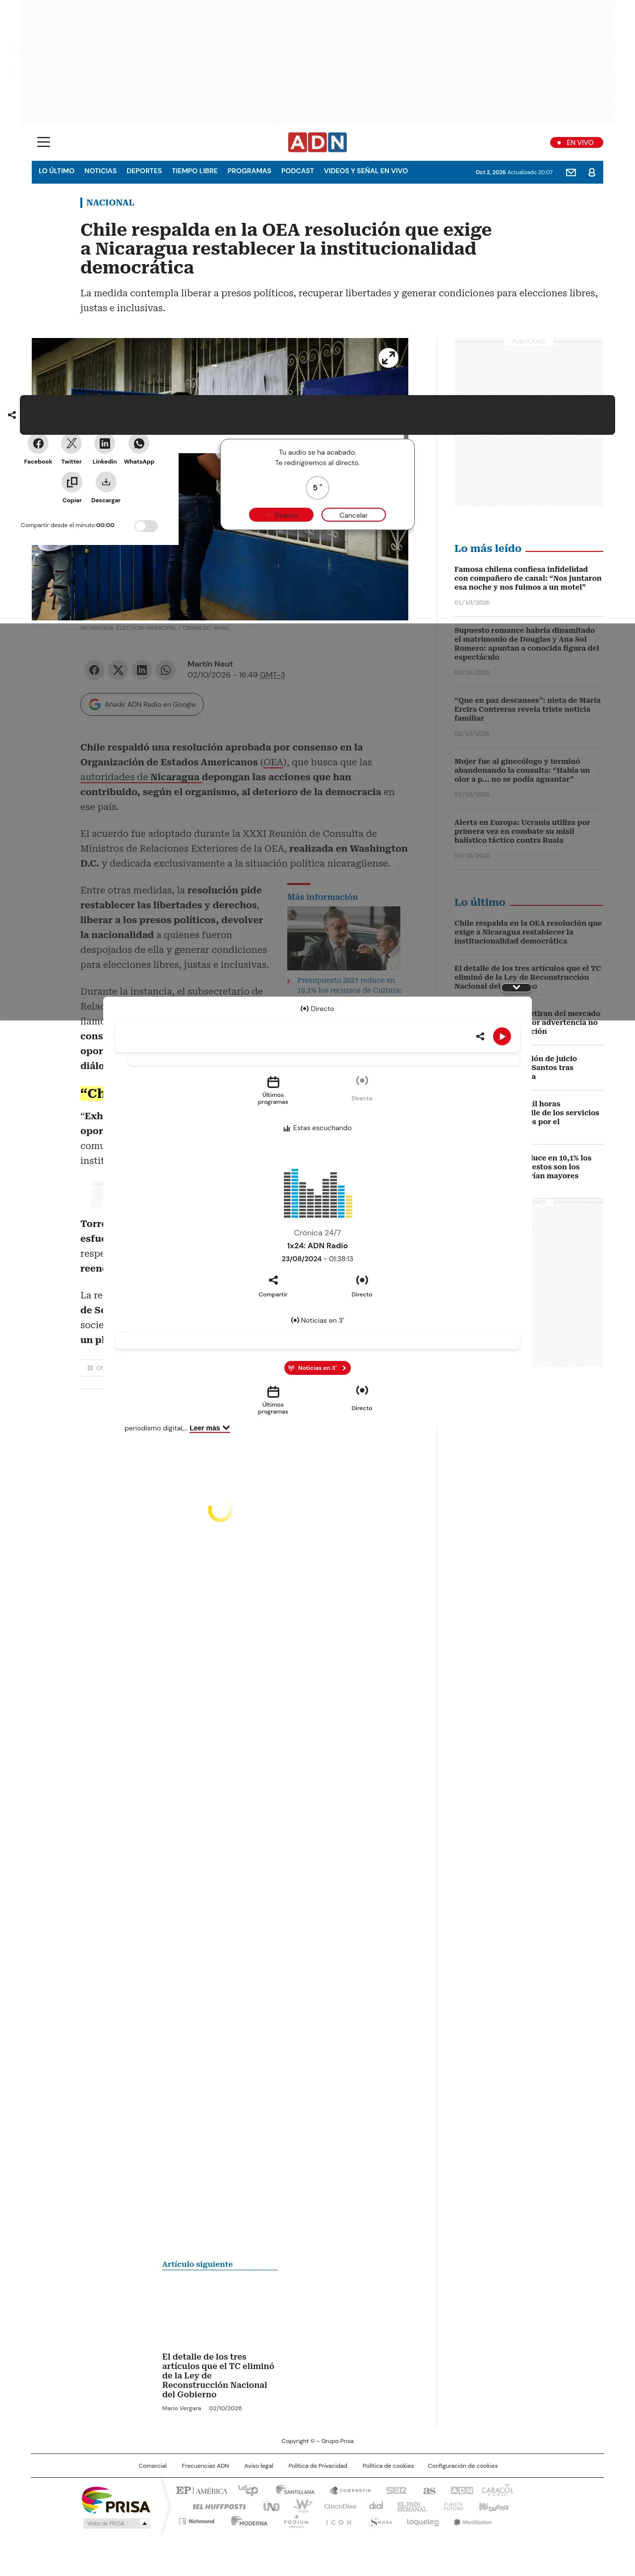Screen dimensions: 635x2576
Task: Open the Martín Neut author link
Action: point(210,664)
